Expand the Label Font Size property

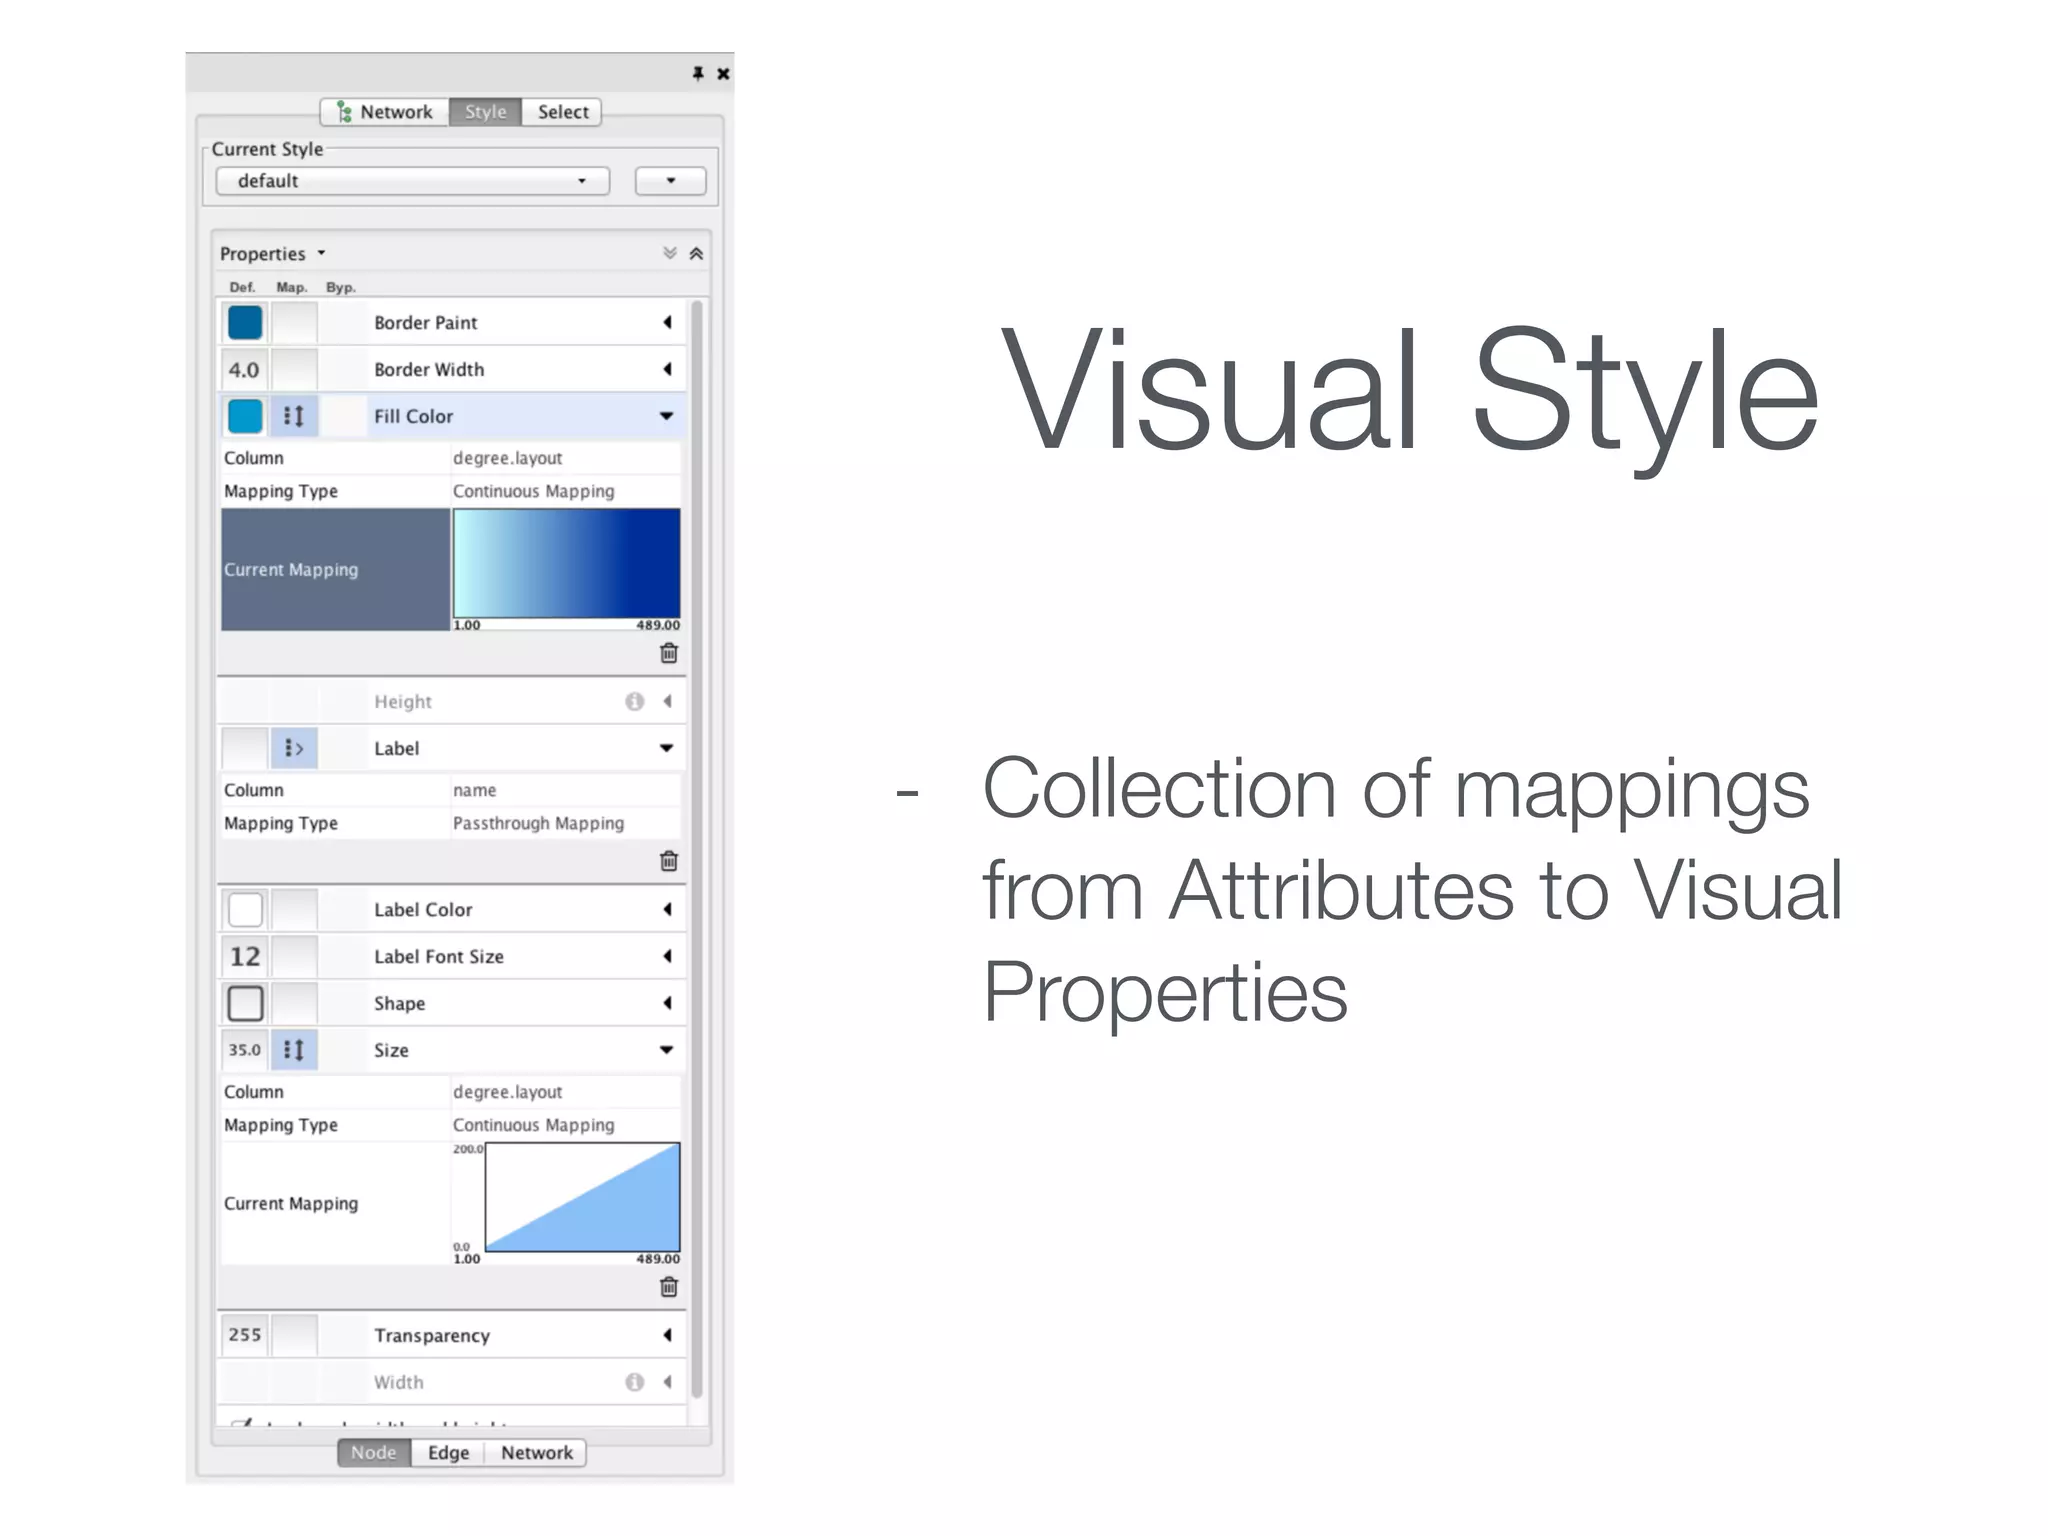coord(667,956)
